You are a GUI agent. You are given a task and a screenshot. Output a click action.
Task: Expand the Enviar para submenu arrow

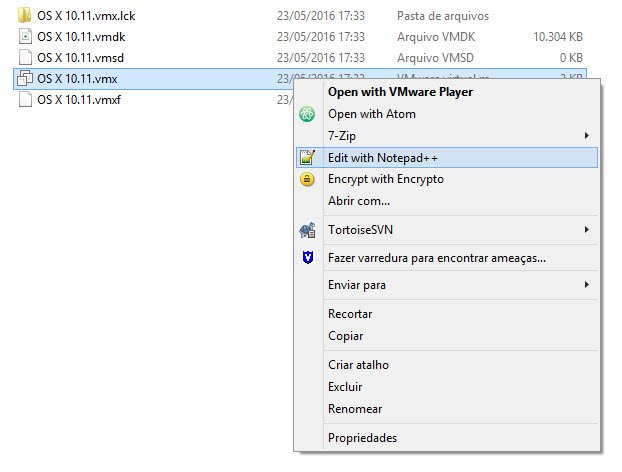[586, 284]
